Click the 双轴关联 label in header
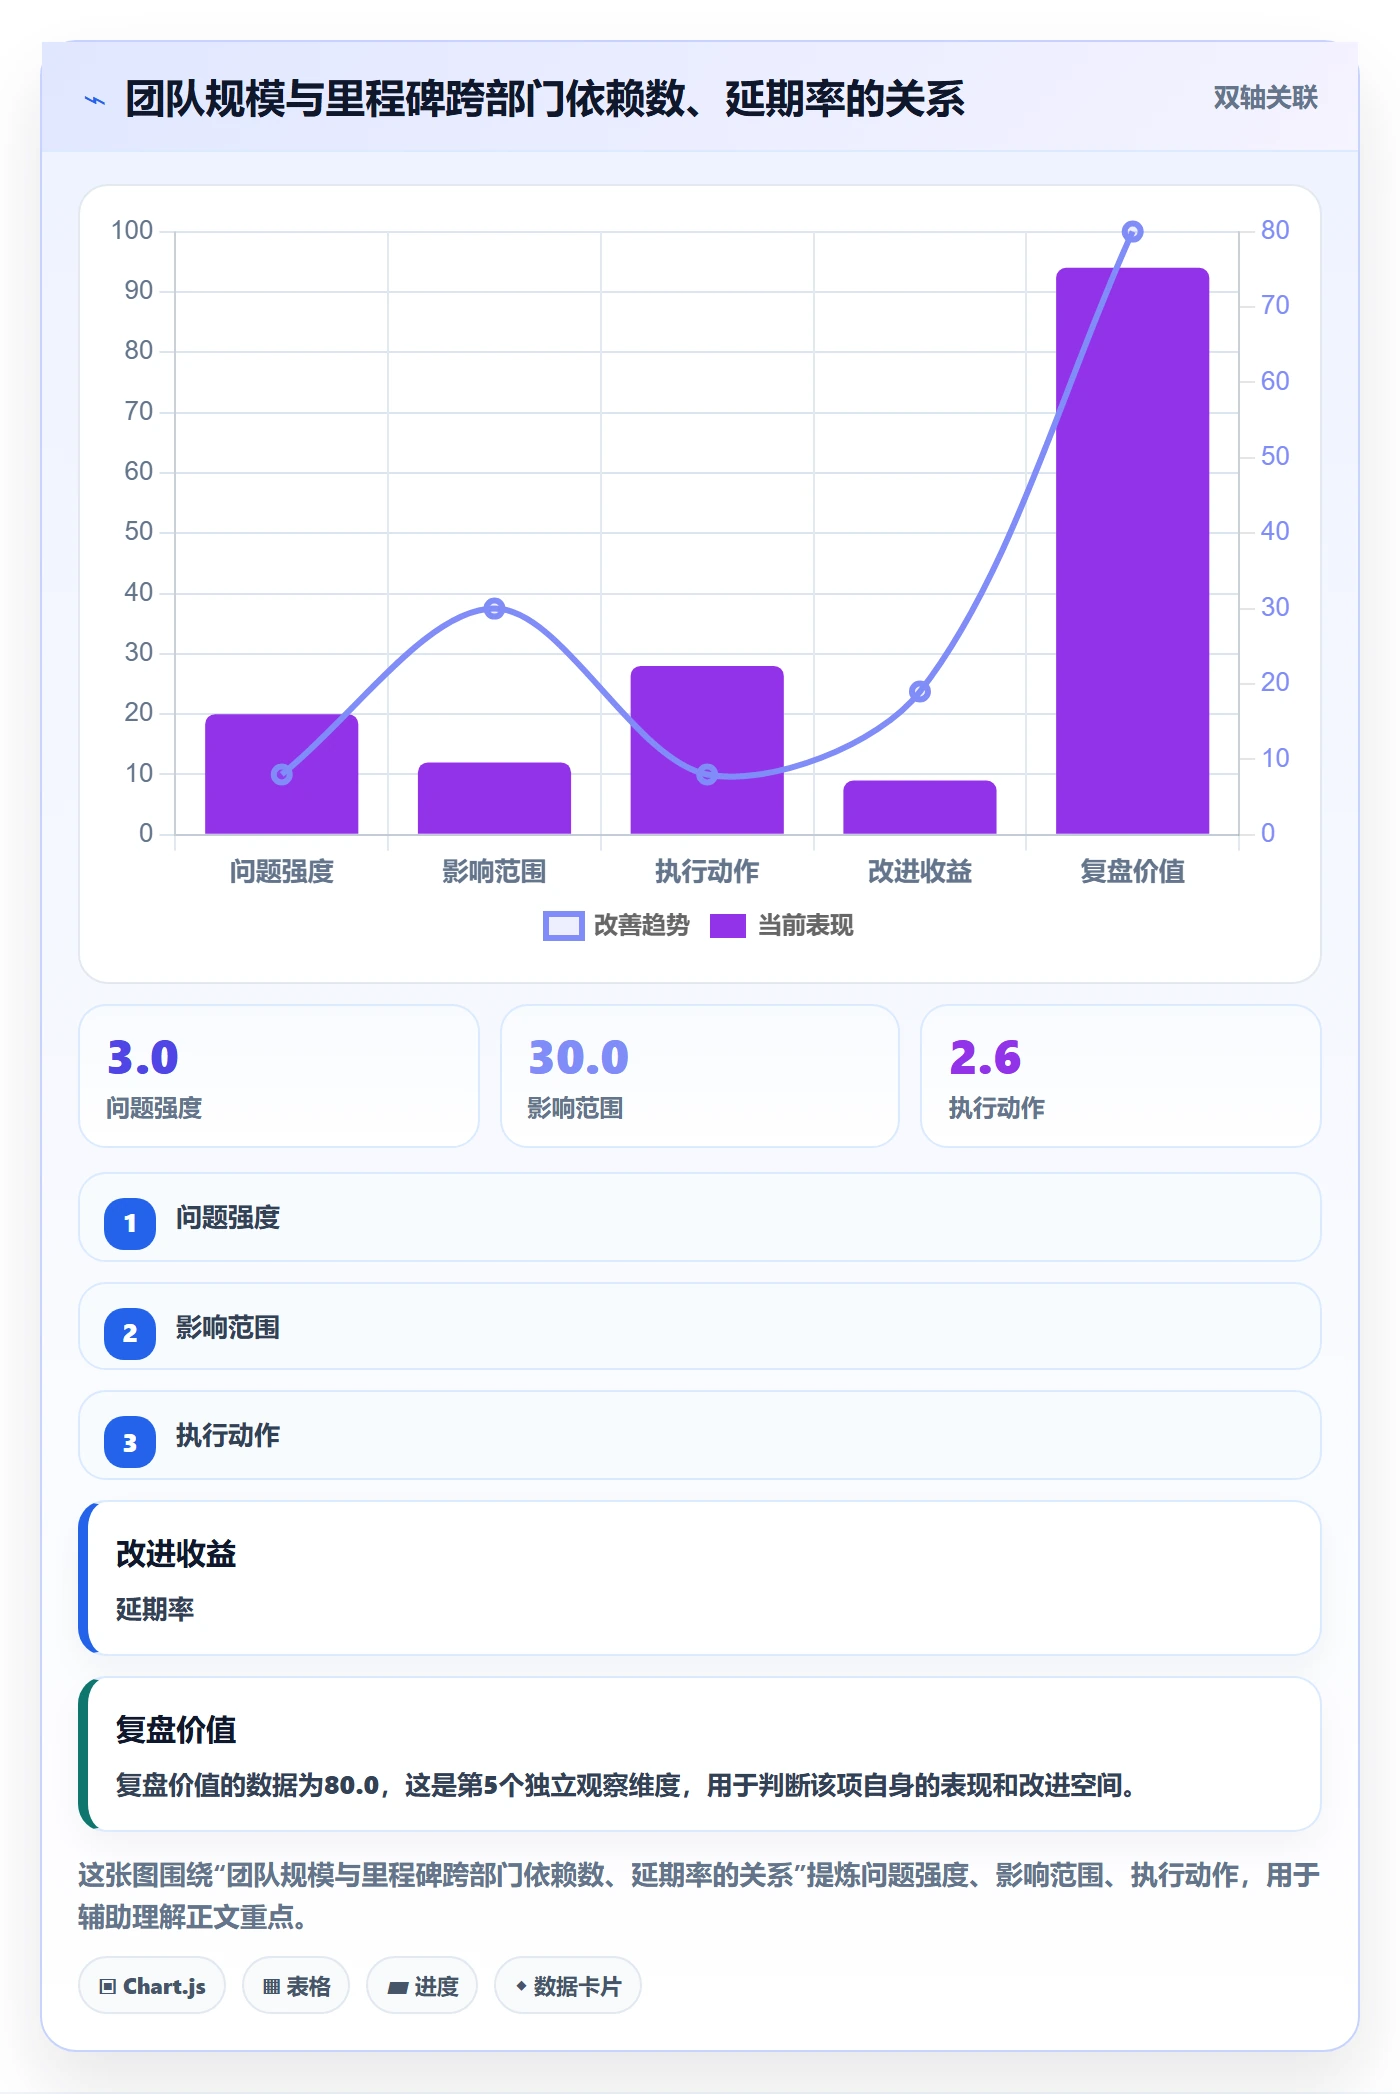This screenshot has width=1400, height=2094. pos(1265,98)
